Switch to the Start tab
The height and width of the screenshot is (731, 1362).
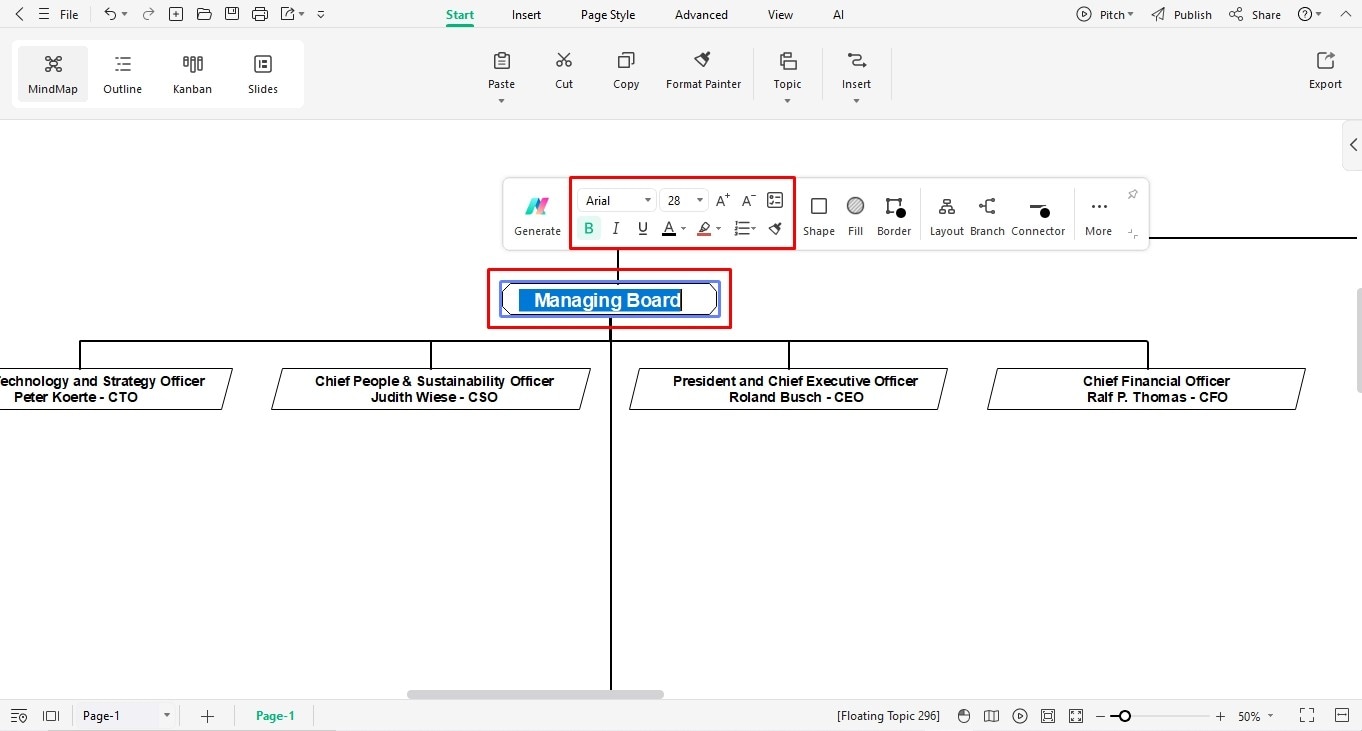click(460, 15)
